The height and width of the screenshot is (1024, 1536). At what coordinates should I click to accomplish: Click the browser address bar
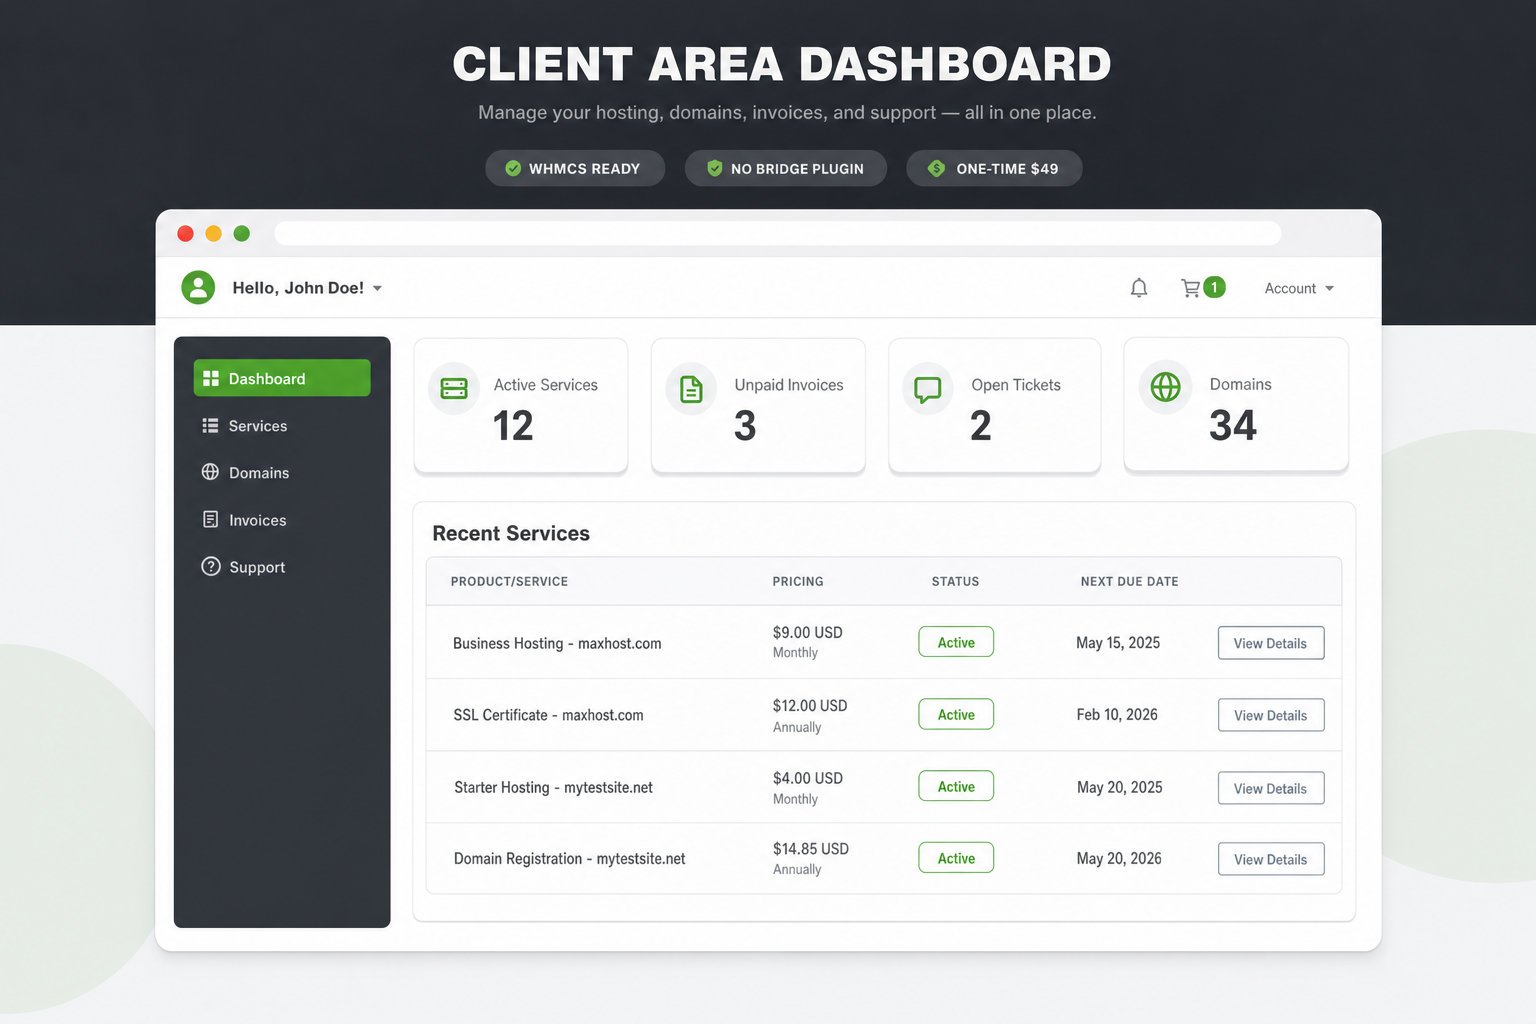coord(778,233)
